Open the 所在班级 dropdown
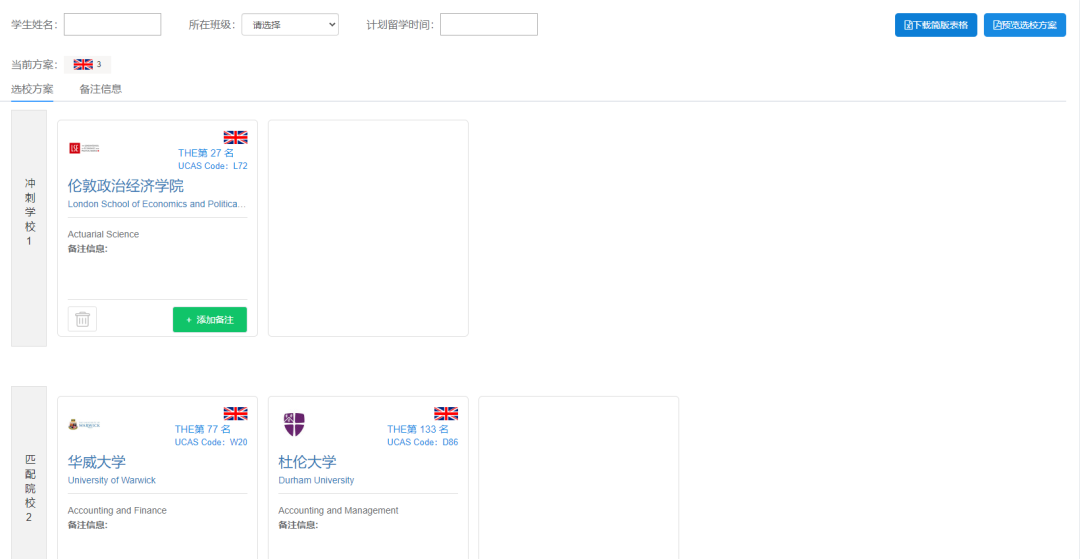This screenshot has width=1080, height=559. pos(290,25)
